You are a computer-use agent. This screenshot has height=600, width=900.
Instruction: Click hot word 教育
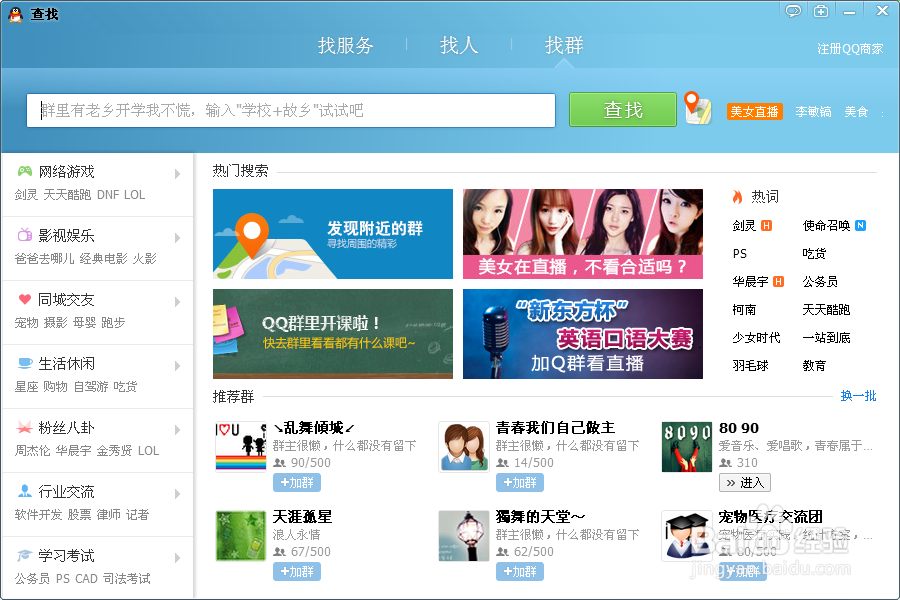coord(814,366)
